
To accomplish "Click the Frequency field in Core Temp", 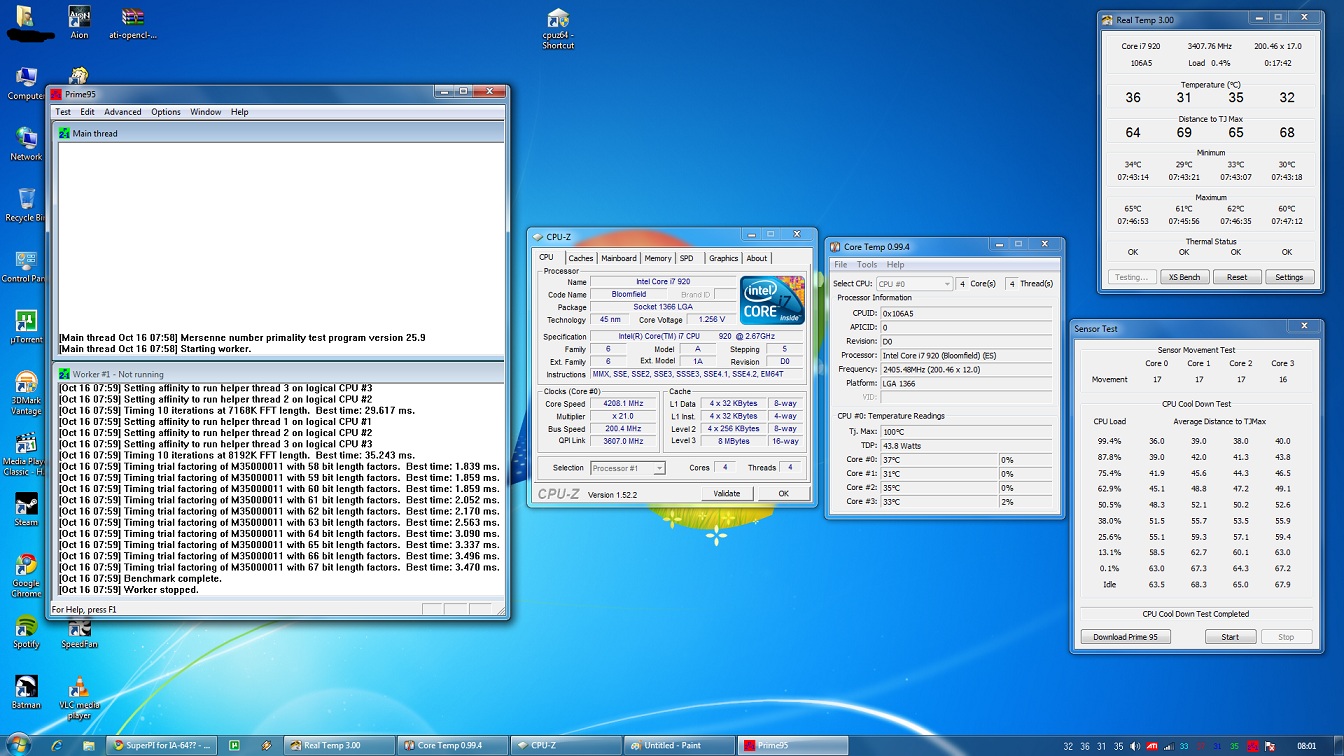I will click(966, 369).
